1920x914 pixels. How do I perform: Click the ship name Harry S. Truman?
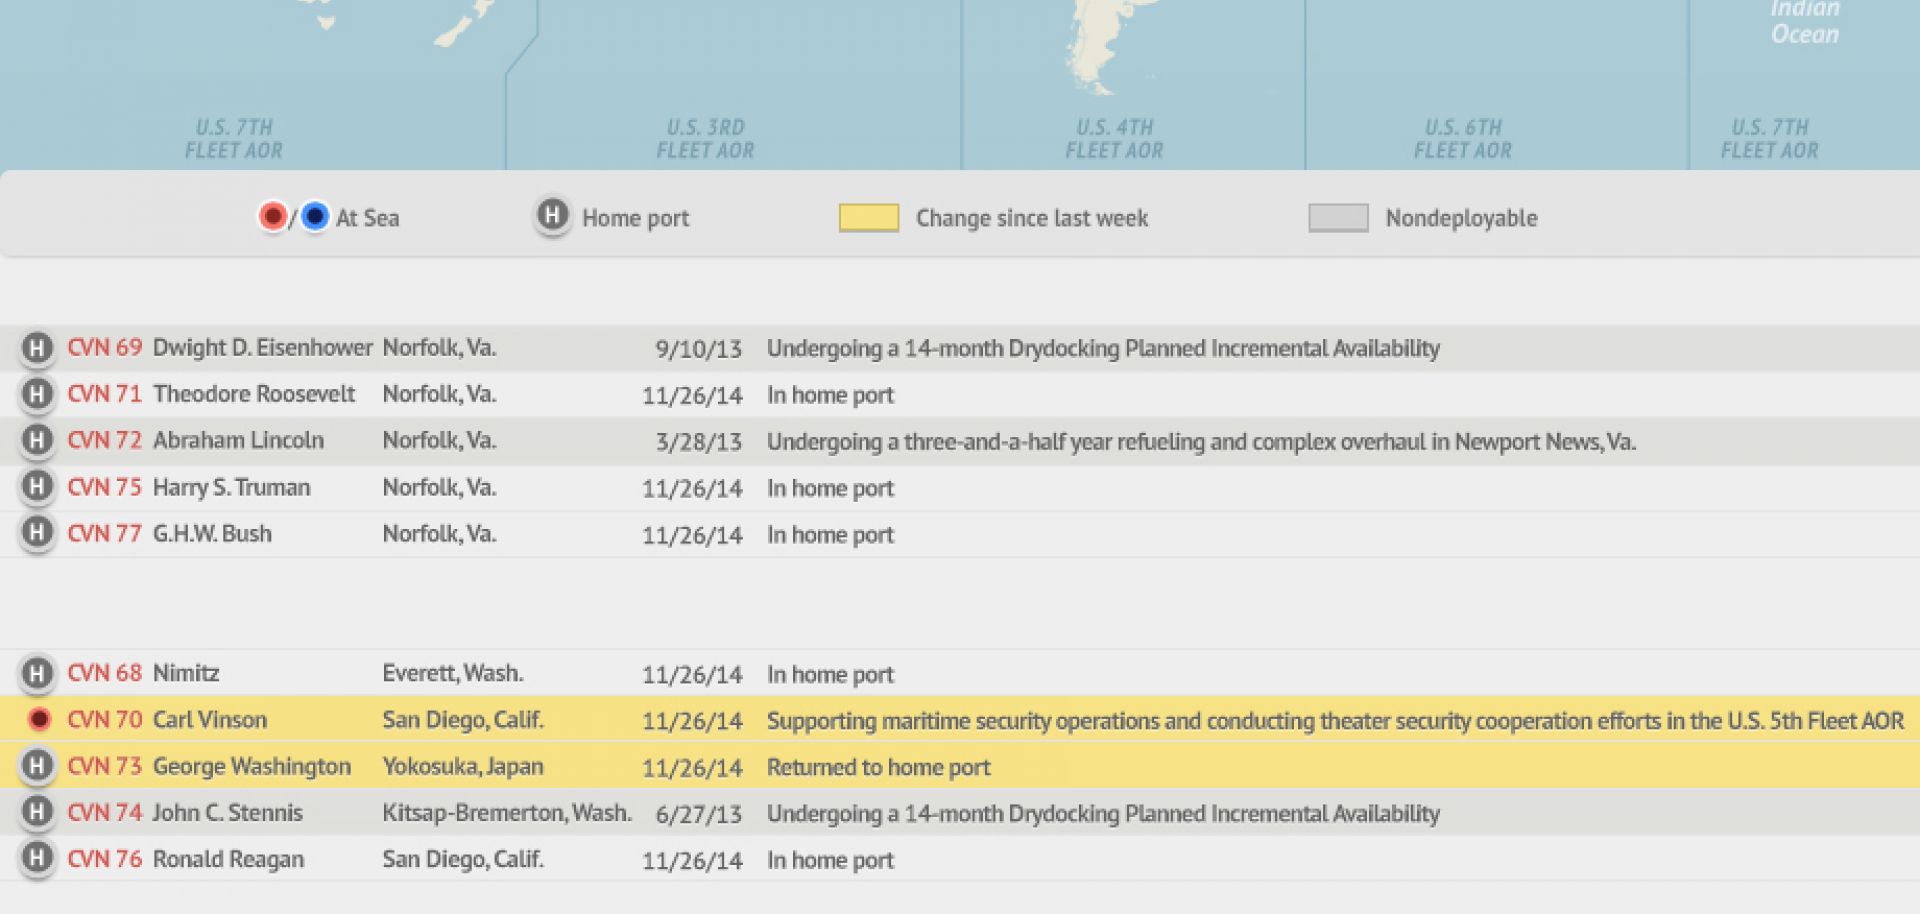pos(231,487)
